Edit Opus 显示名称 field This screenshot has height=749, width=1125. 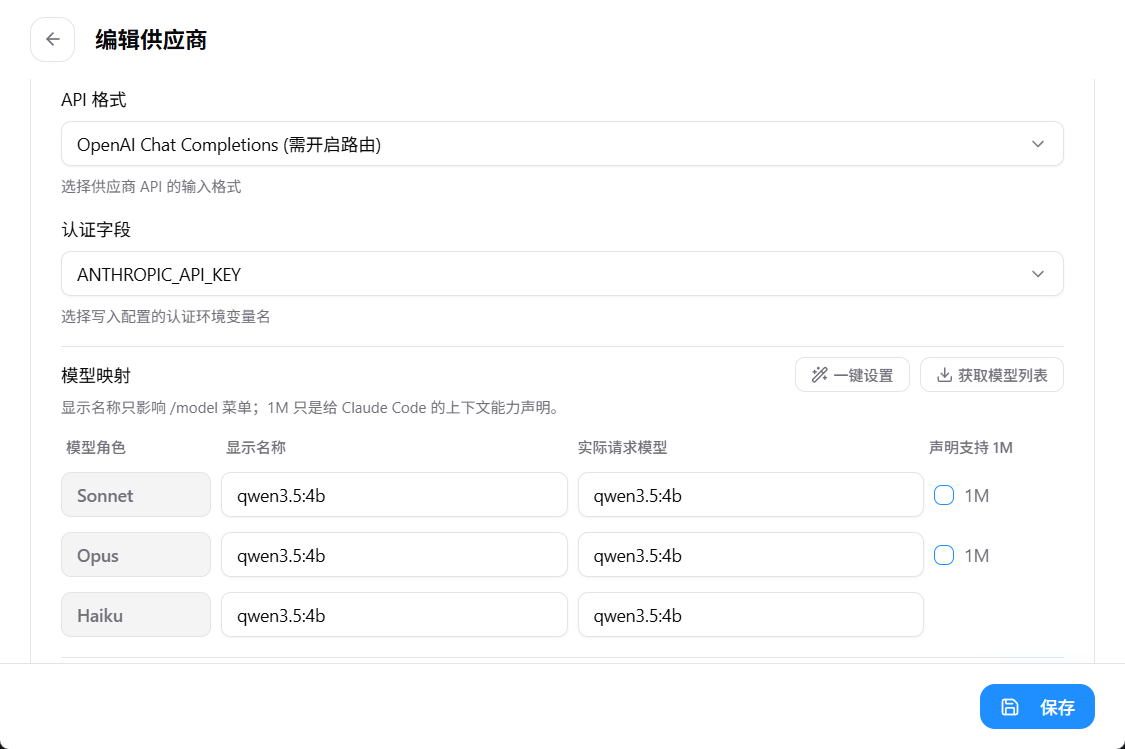click(394, 555)
